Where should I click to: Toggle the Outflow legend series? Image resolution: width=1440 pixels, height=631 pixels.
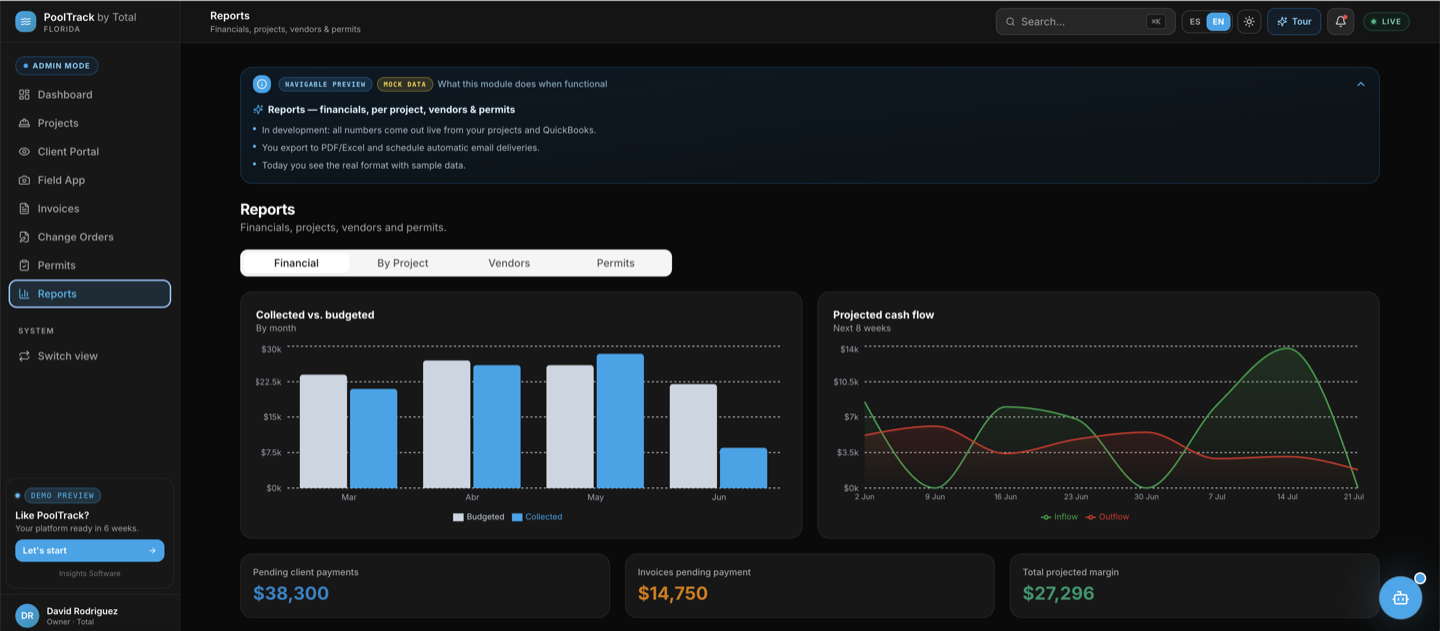coord(1107,517)
